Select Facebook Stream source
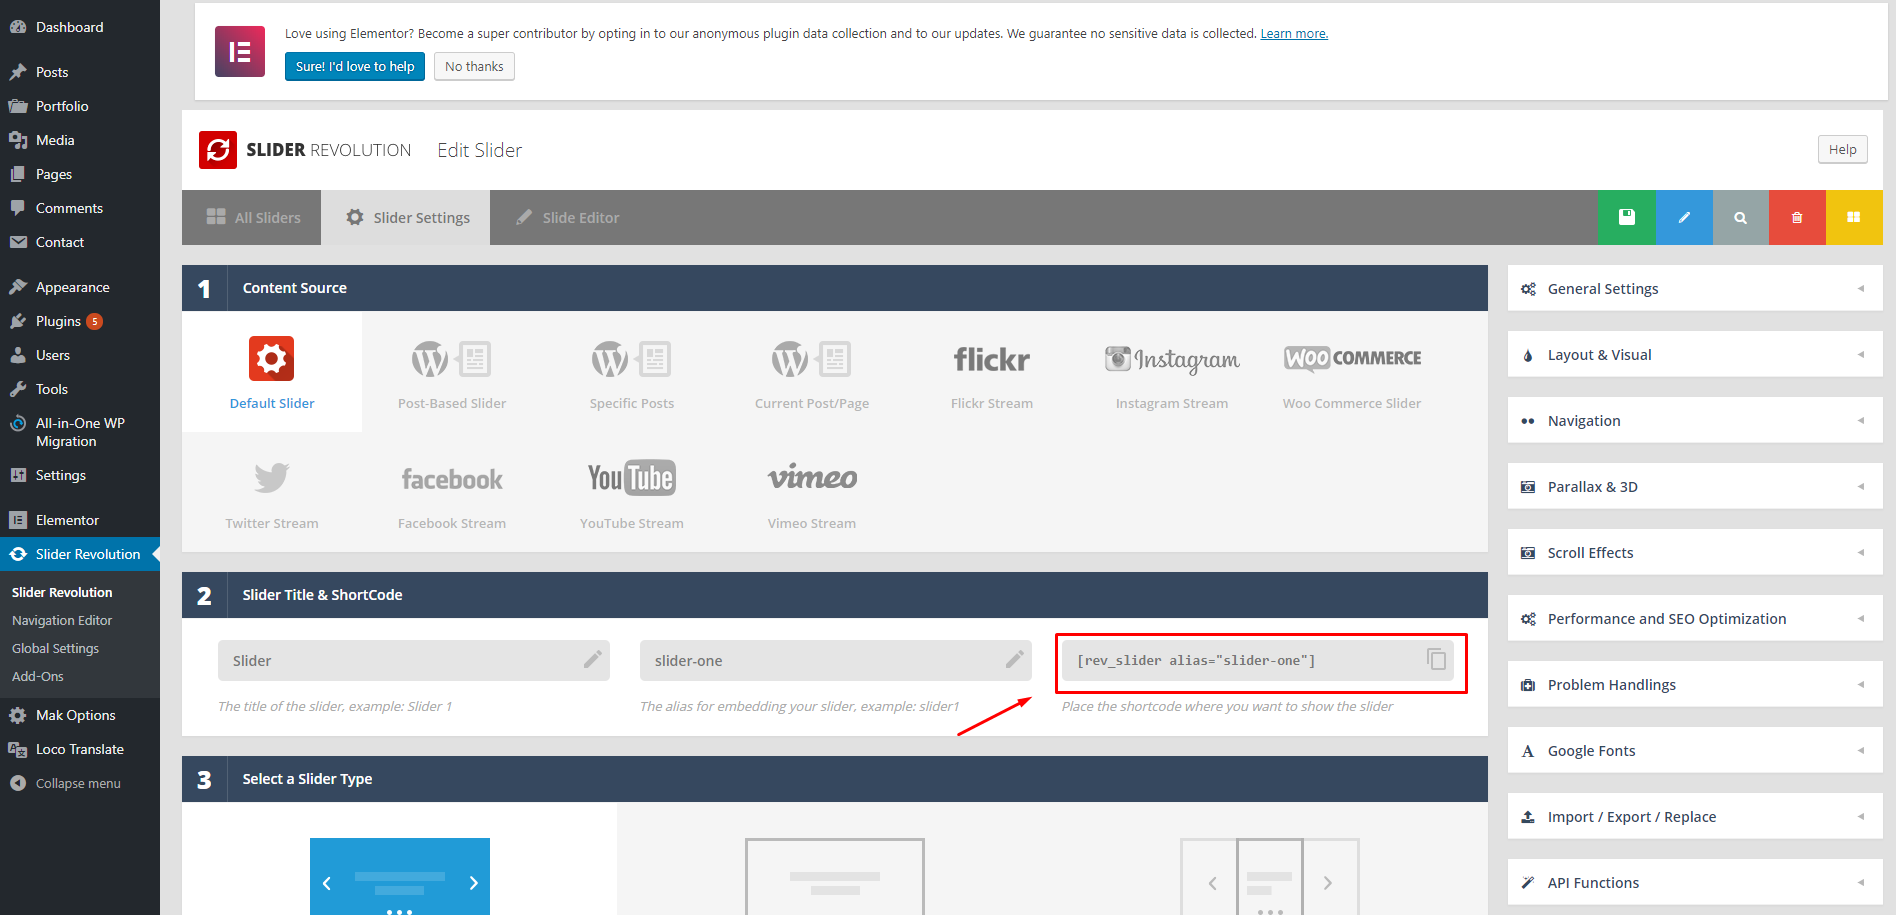 [x=452, y=492]
